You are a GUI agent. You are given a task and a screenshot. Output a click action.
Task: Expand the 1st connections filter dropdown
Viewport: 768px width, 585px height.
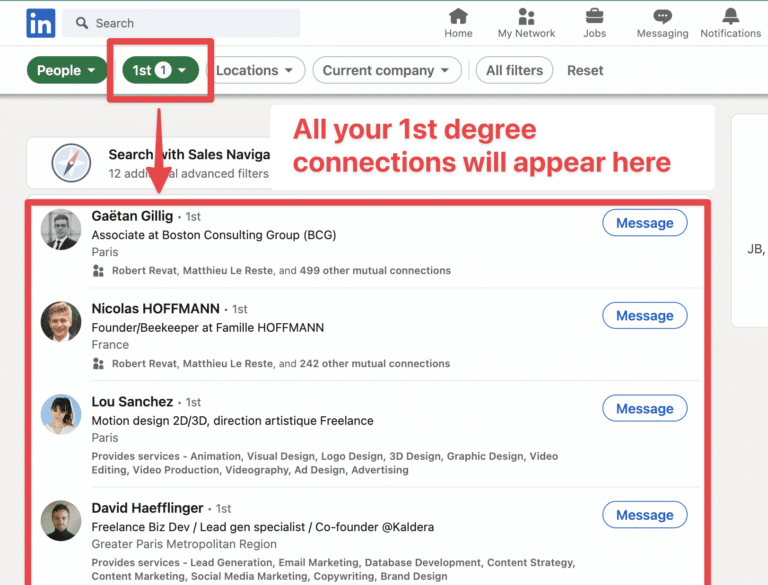160,71
